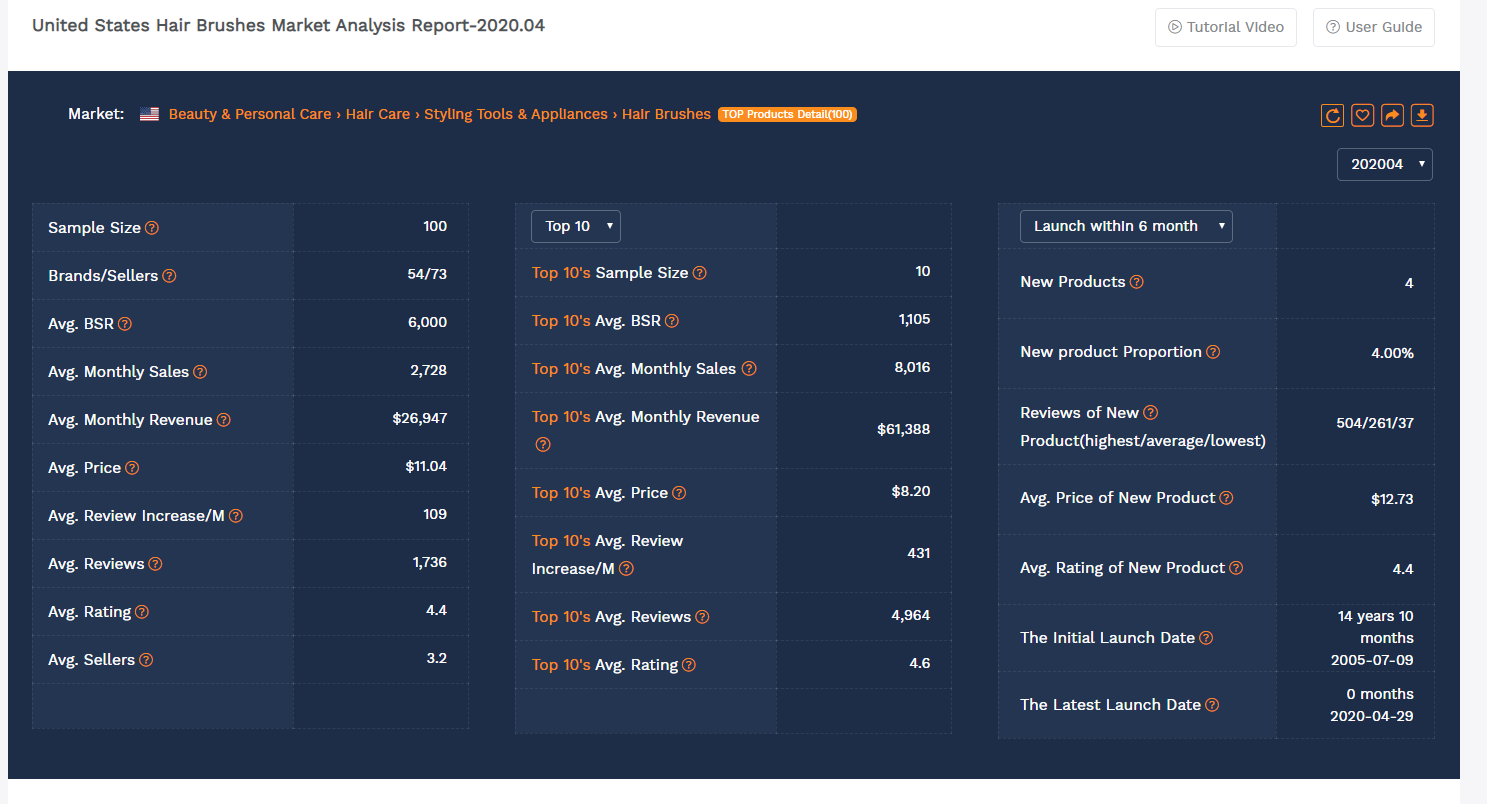Click help icon next to New Products
Image resolution: width=1487 pixels, height=804 pixels.
coord(1137,282)
